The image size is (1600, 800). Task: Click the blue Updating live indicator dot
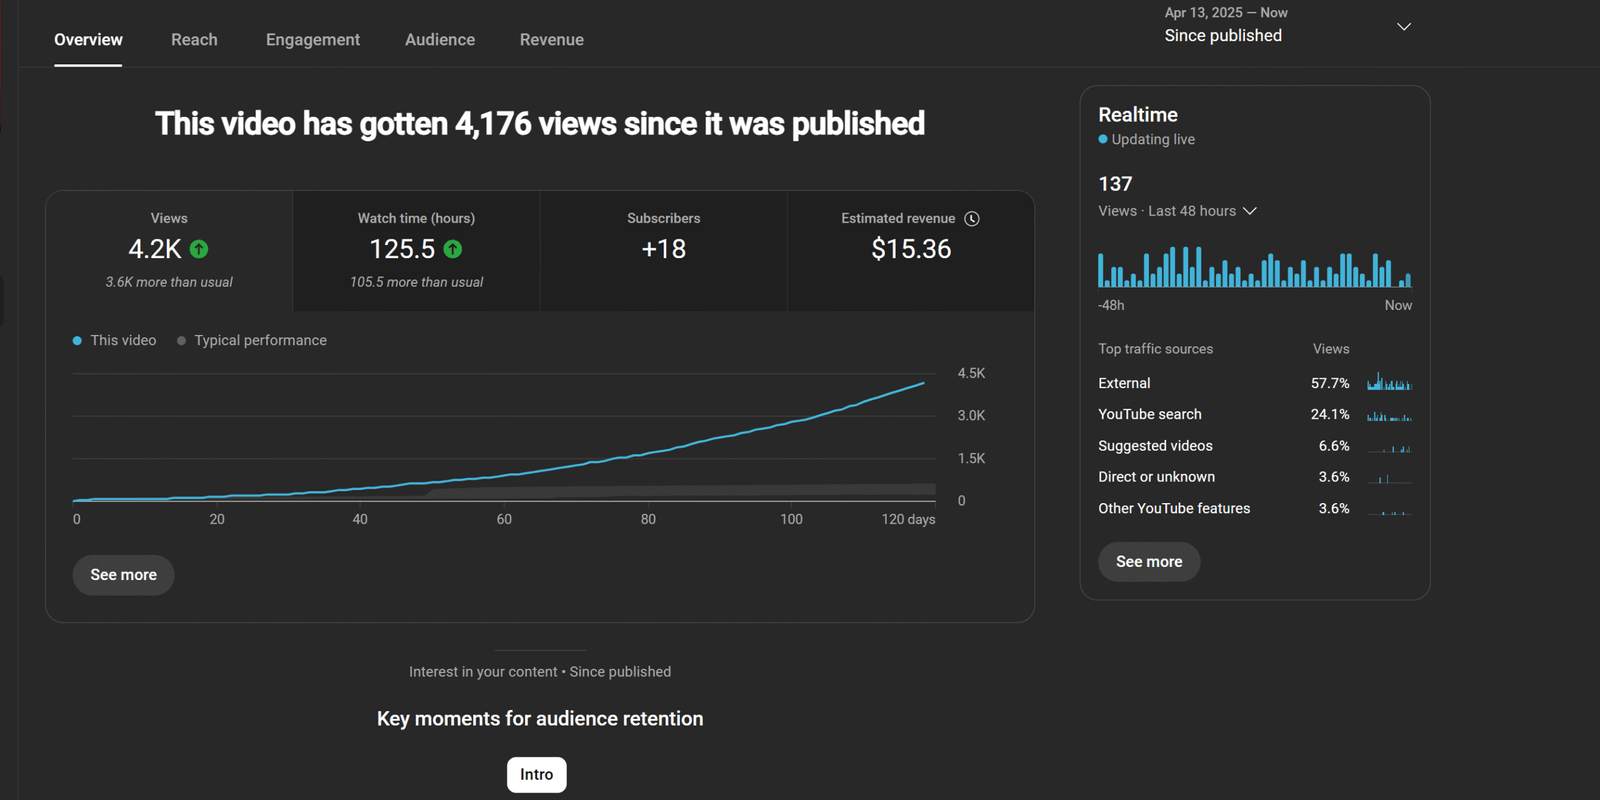(x=1103, y=140)
